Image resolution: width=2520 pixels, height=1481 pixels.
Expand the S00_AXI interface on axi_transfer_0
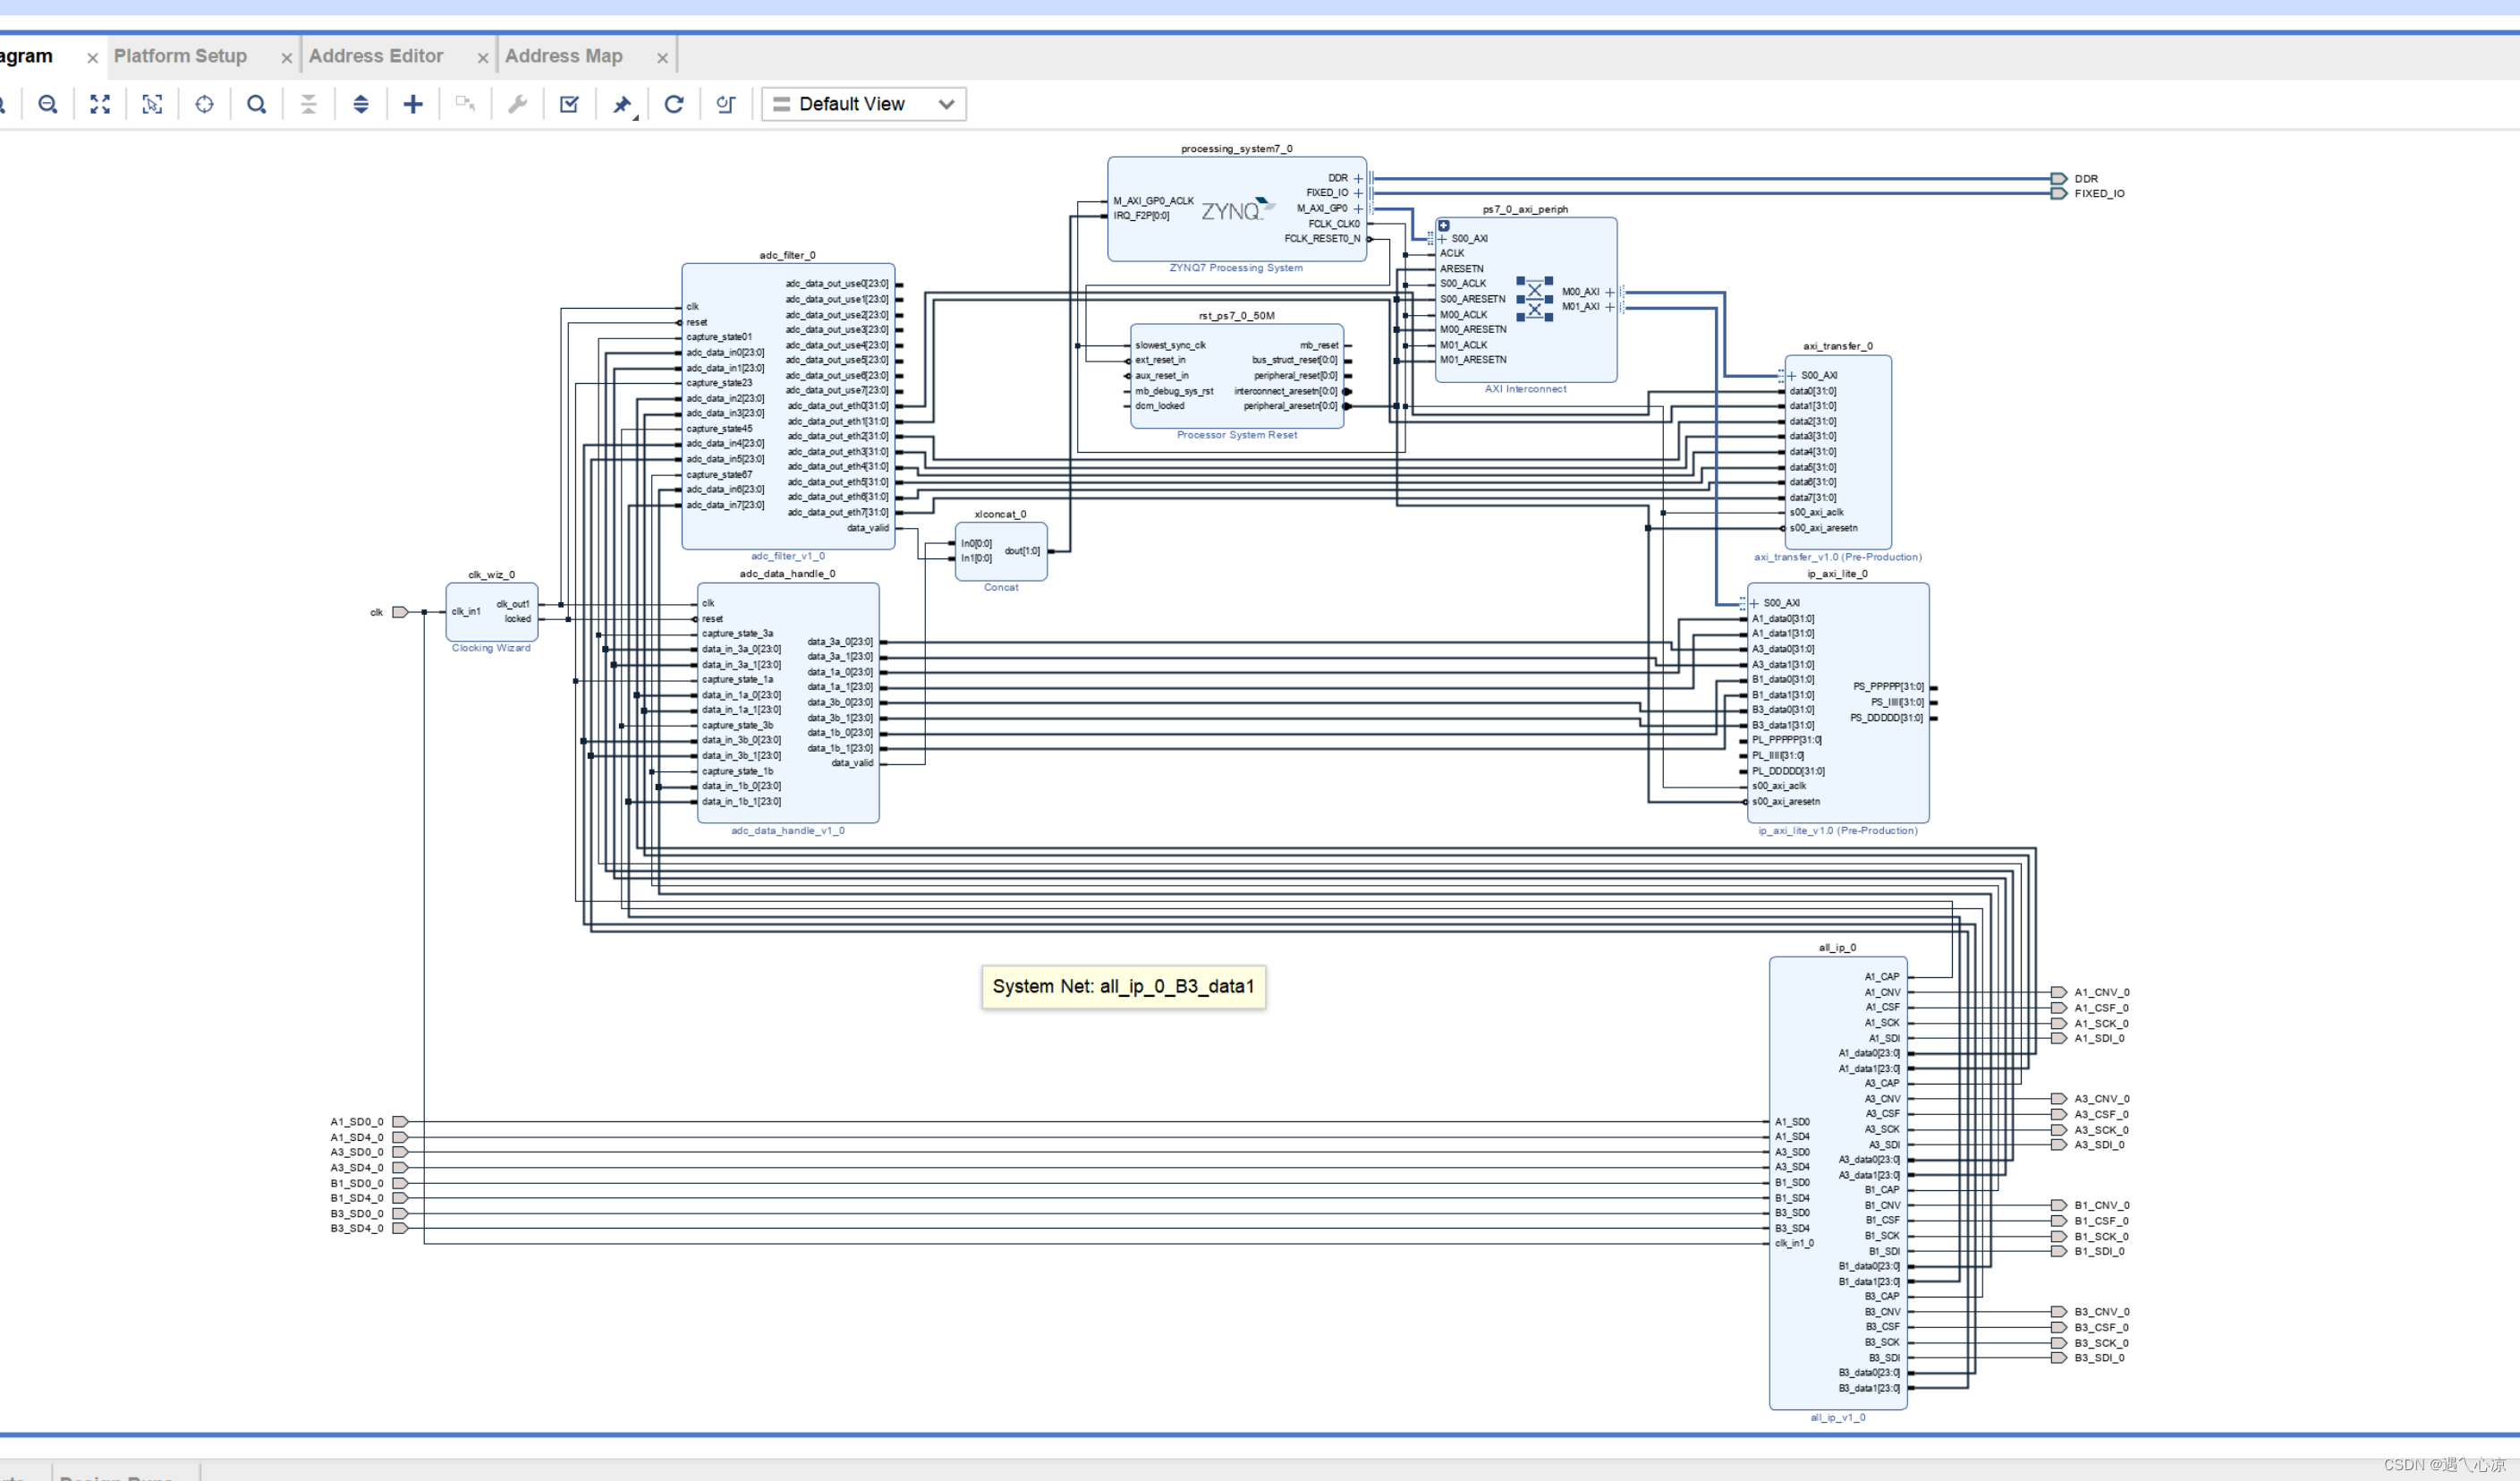[1792, 376]
